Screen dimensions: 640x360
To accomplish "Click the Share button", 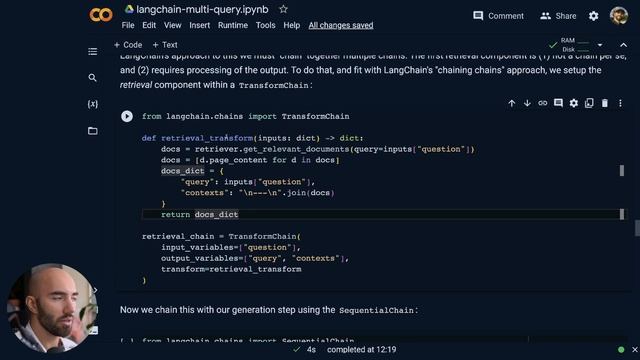I will [x=558, y=16].
